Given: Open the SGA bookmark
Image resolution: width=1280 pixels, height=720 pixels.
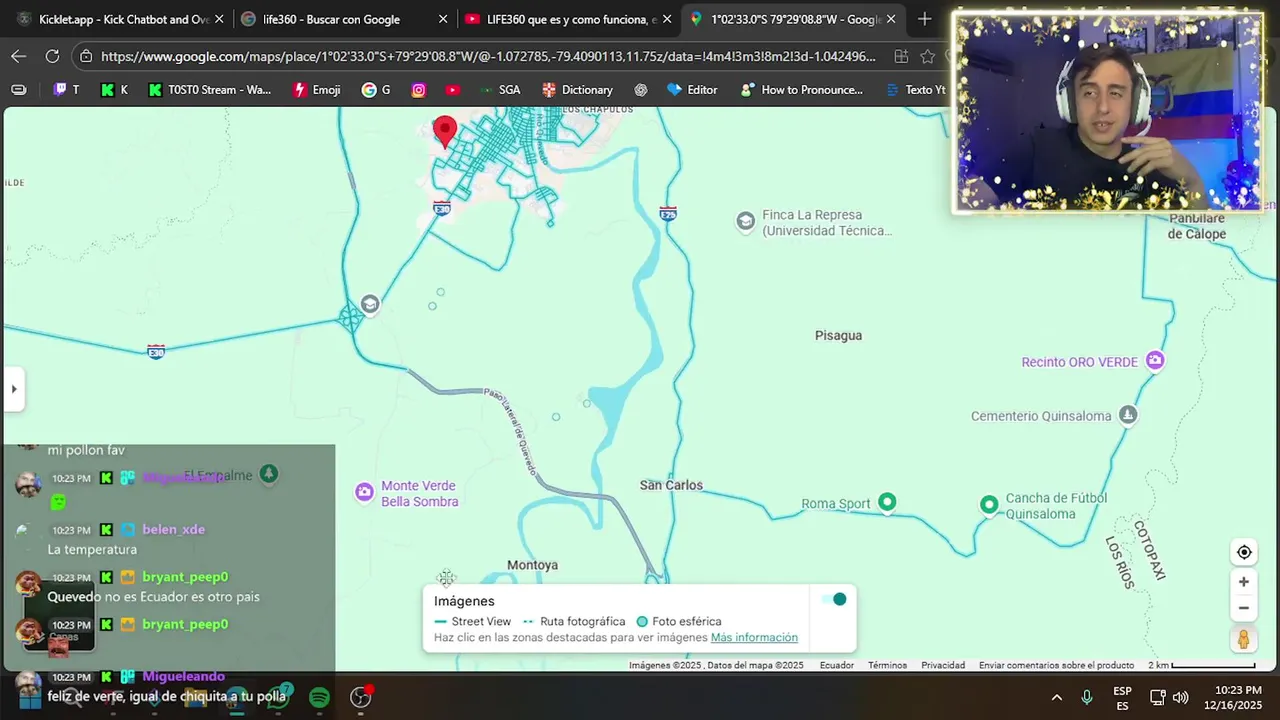Looking at the screenshot, I should (x=499, y=89).
